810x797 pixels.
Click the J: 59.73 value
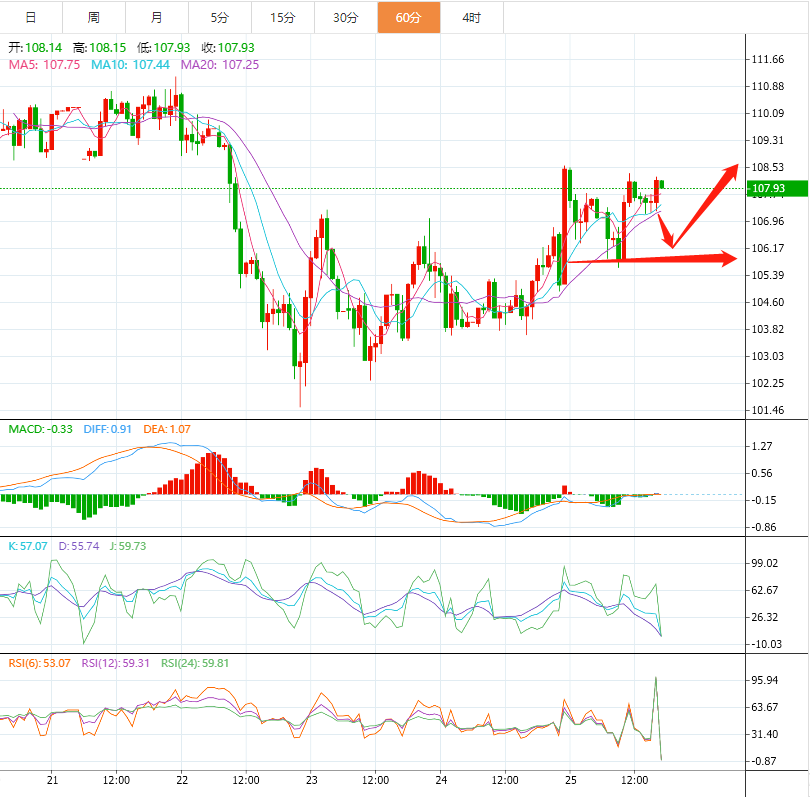pos(128,546)
